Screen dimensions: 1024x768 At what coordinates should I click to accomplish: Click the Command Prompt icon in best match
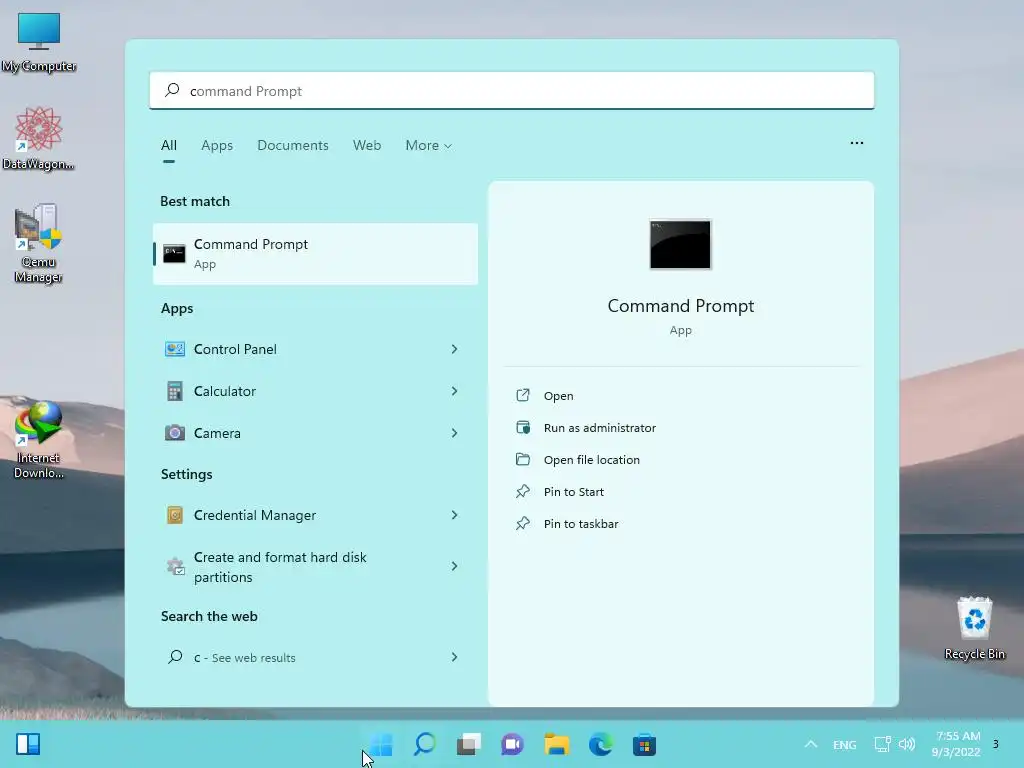pos(174,254)
